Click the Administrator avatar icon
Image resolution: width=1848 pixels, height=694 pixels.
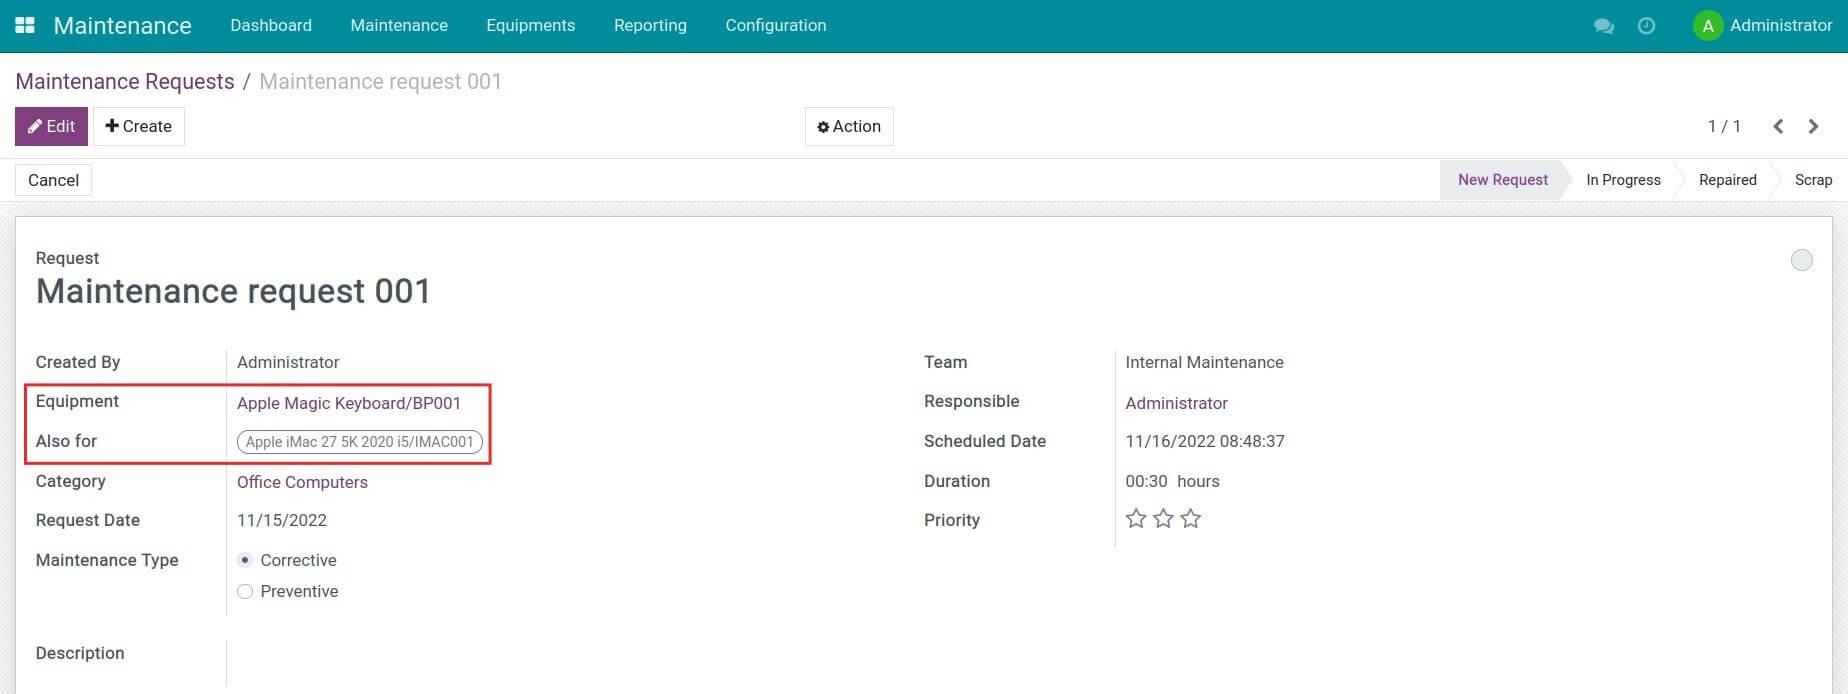click(x=1707, y=26)
